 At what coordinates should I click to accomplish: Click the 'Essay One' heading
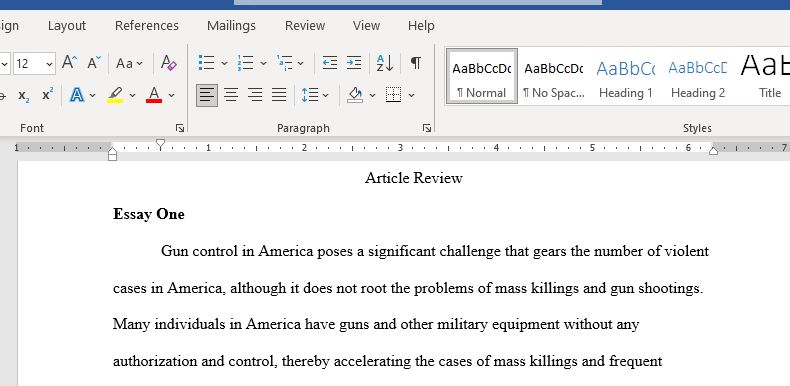[x=149, y=214]
